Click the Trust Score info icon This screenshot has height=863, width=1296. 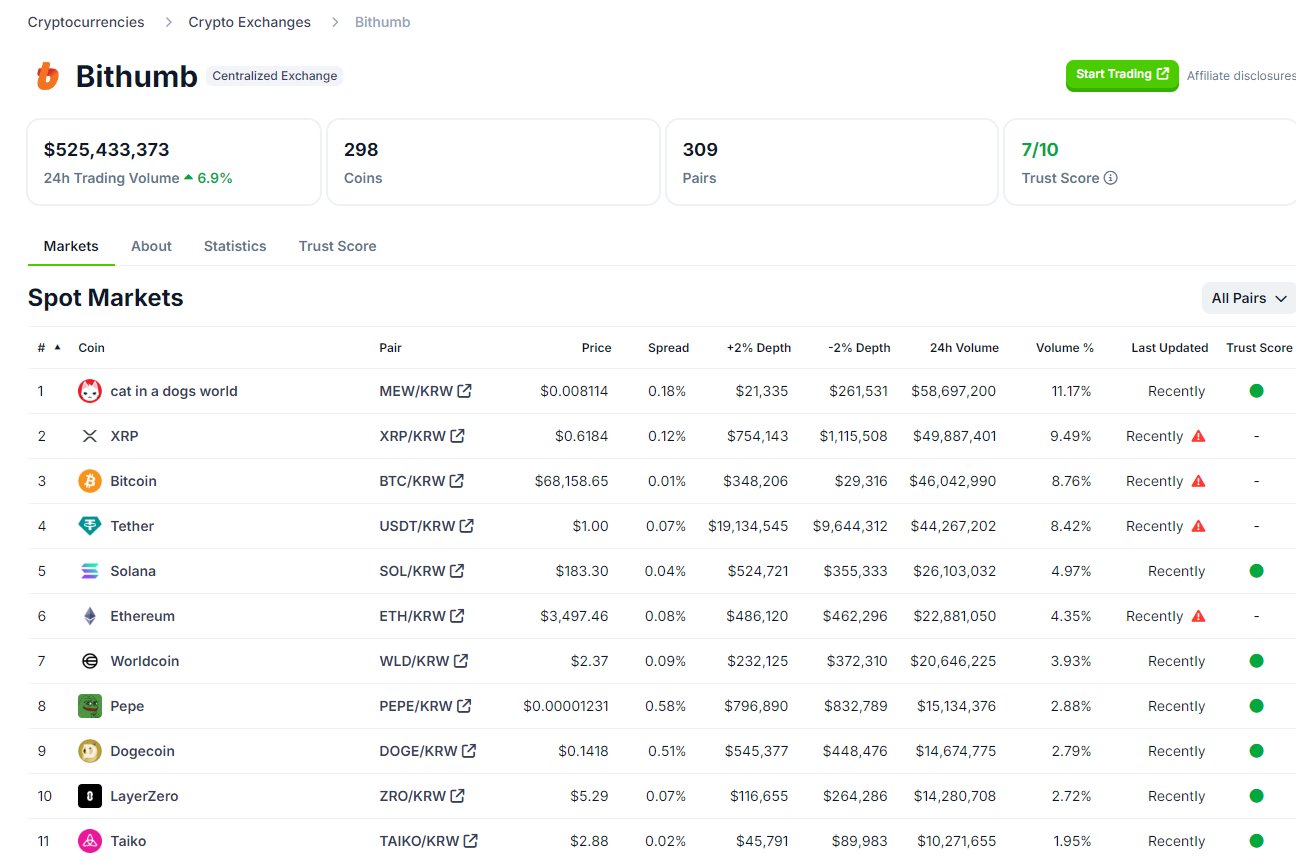tap(1111, 178)
